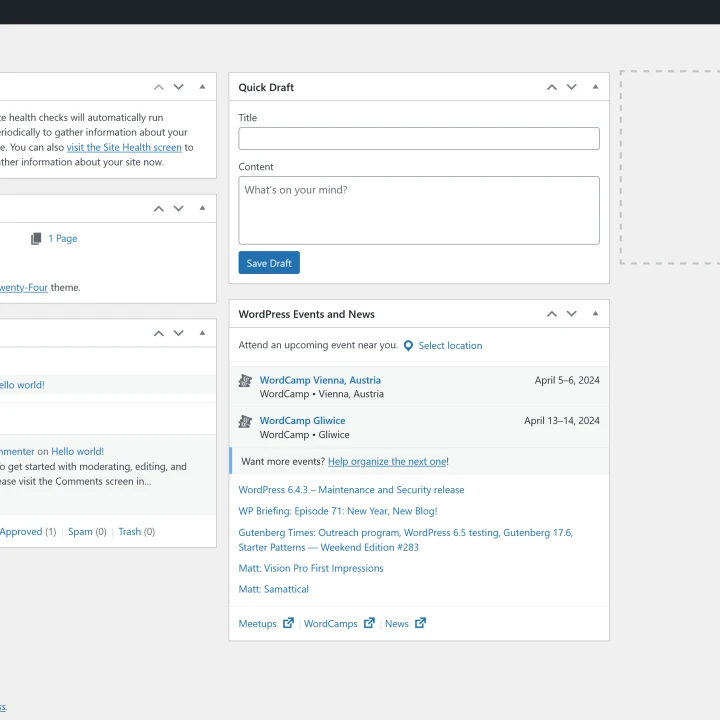The height and width of the screenshot is (720, 720).
Task: Move WordPress Events and News widget up
Action: tap(551, 314)
